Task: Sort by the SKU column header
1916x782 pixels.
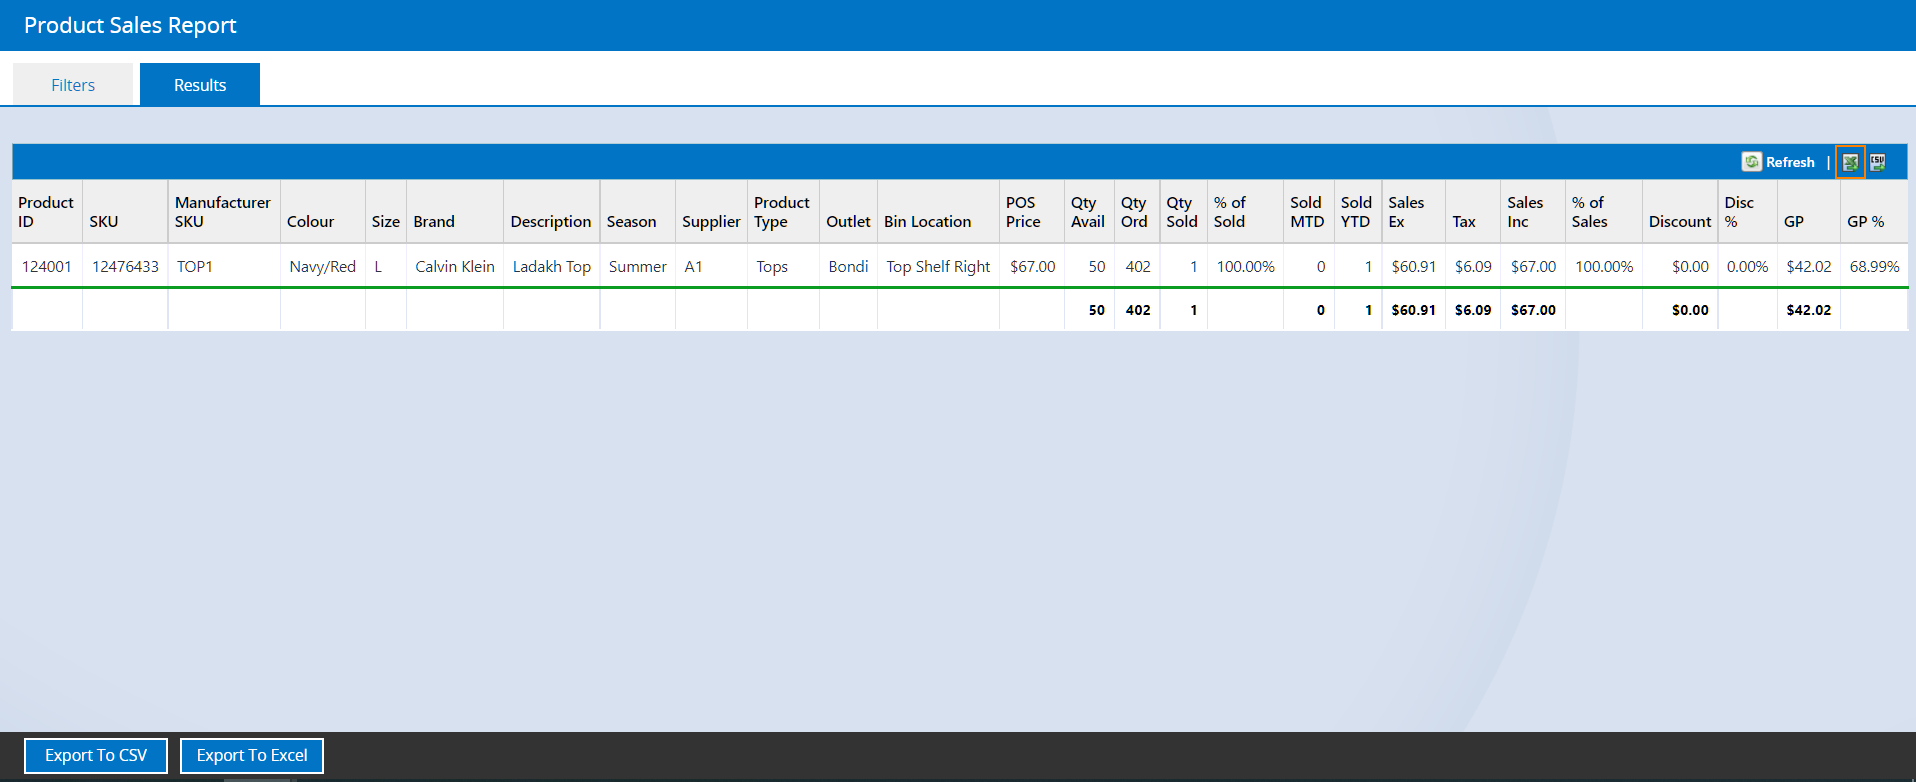Action: [x=125, y=212]
